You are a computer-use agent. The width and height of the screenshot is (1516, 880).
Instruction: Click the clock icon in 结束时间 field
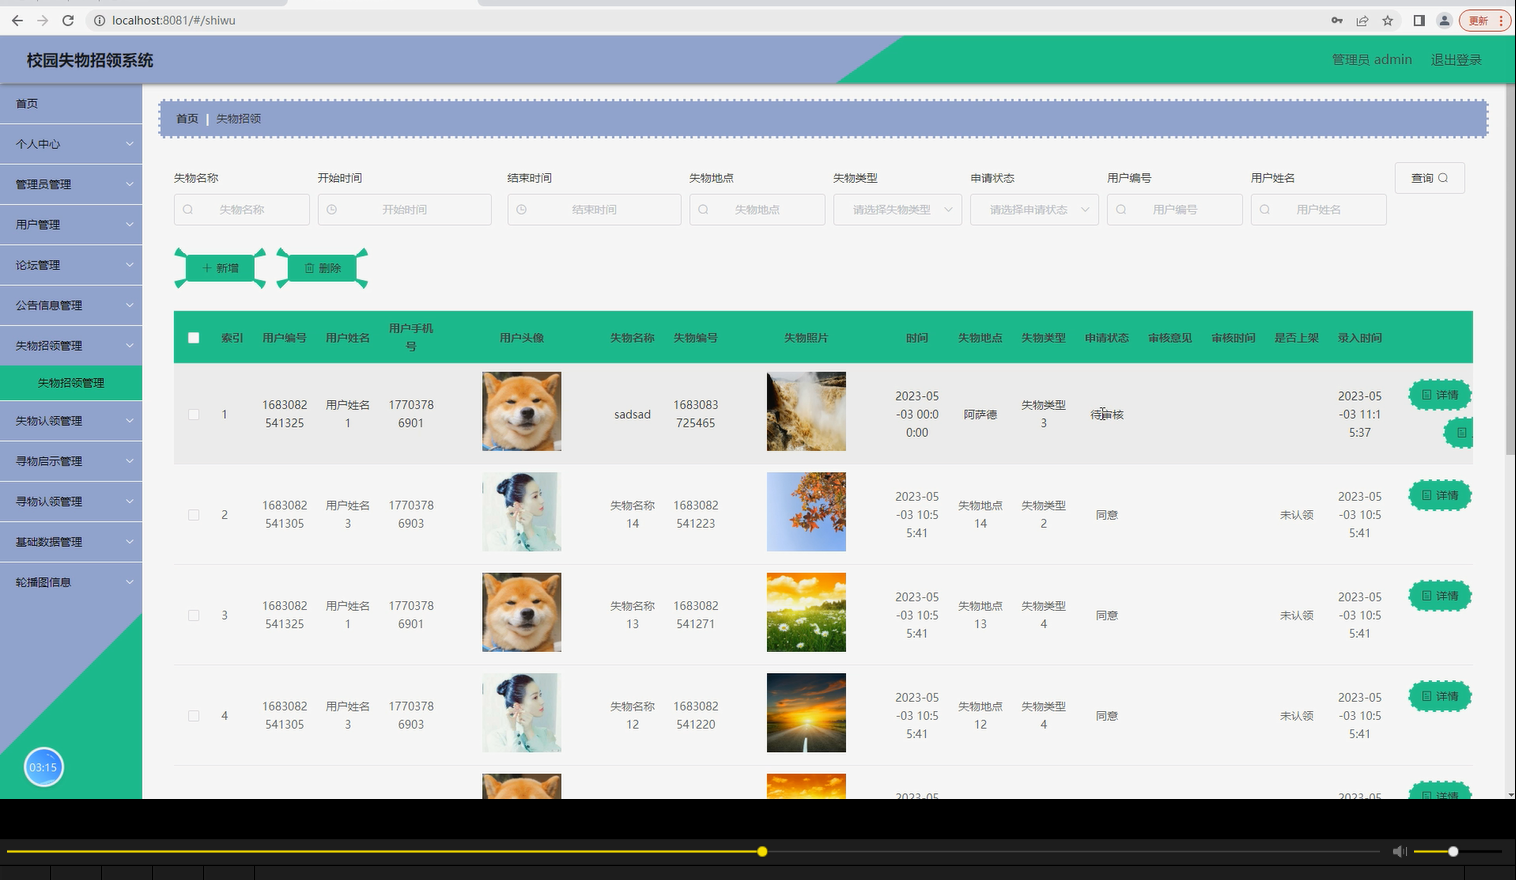521,210
